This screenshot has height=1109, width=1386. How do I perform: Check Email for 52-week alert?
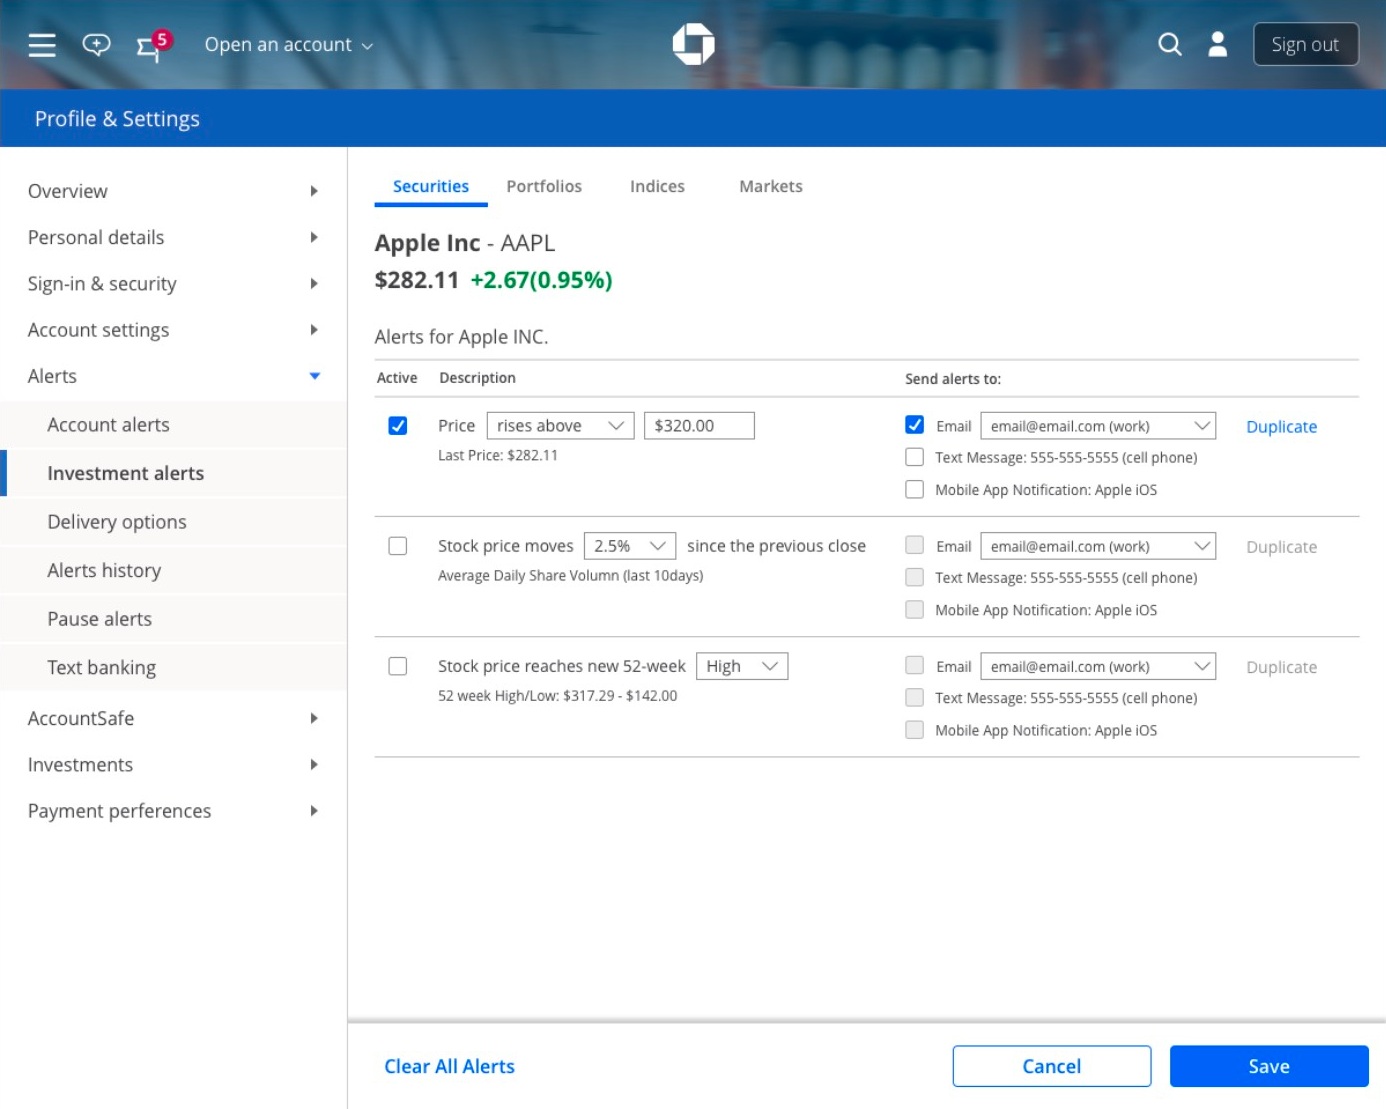pyautogui.click(x=914, y=665)
